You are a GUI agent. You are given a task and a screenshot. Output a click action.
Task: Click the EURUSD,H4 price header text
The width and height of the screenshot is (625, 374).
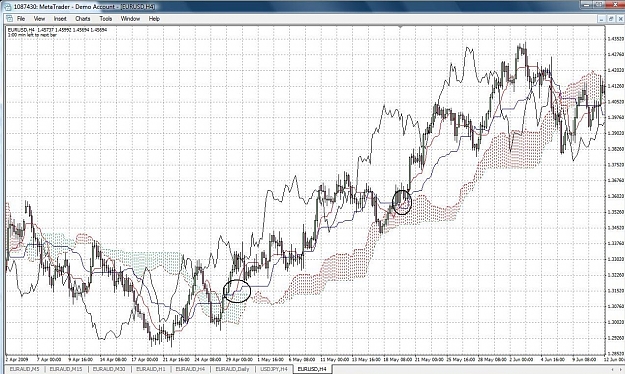coord(57,30)
